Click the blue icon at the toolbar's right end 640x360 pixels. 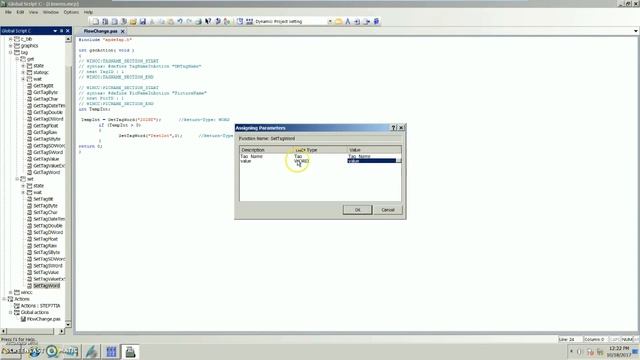376,21
